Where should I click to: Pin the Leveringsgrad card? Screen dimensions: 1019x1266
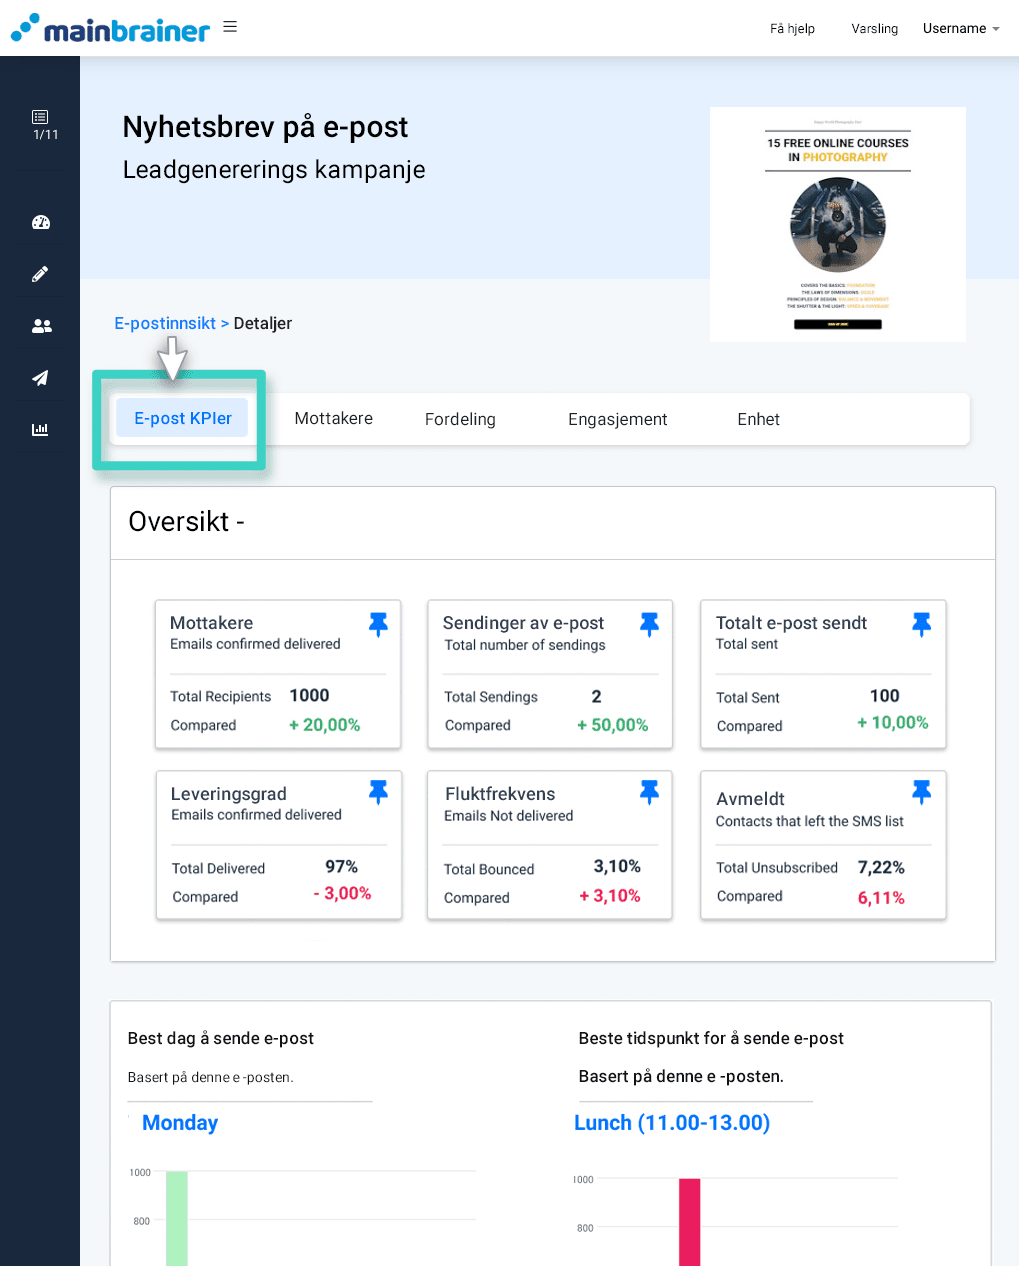378,791
